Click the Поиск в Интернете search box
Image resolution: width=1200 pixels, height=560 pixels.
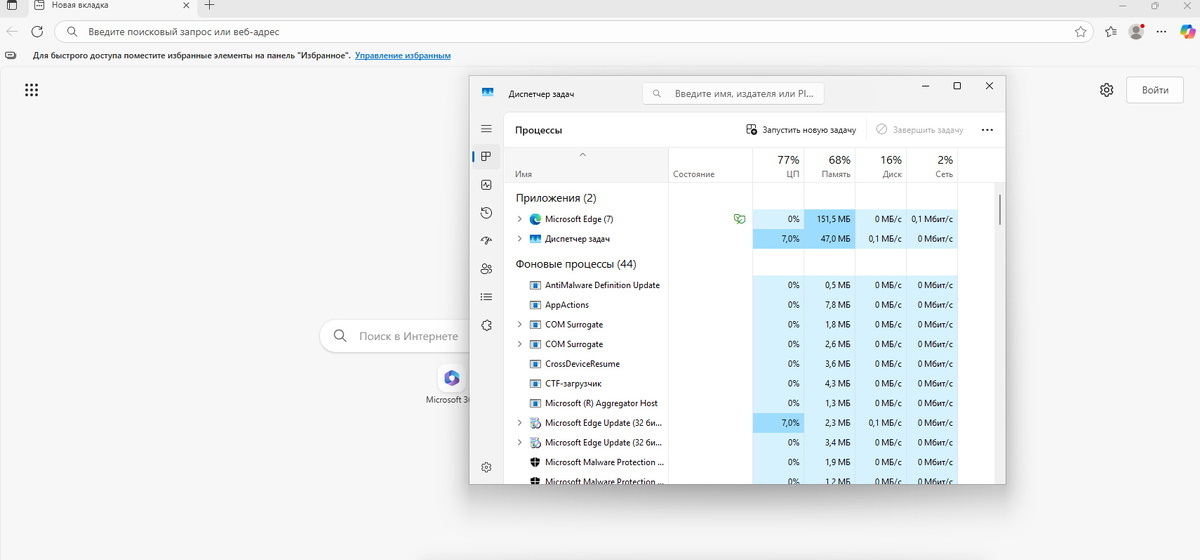tap(396, 336)
